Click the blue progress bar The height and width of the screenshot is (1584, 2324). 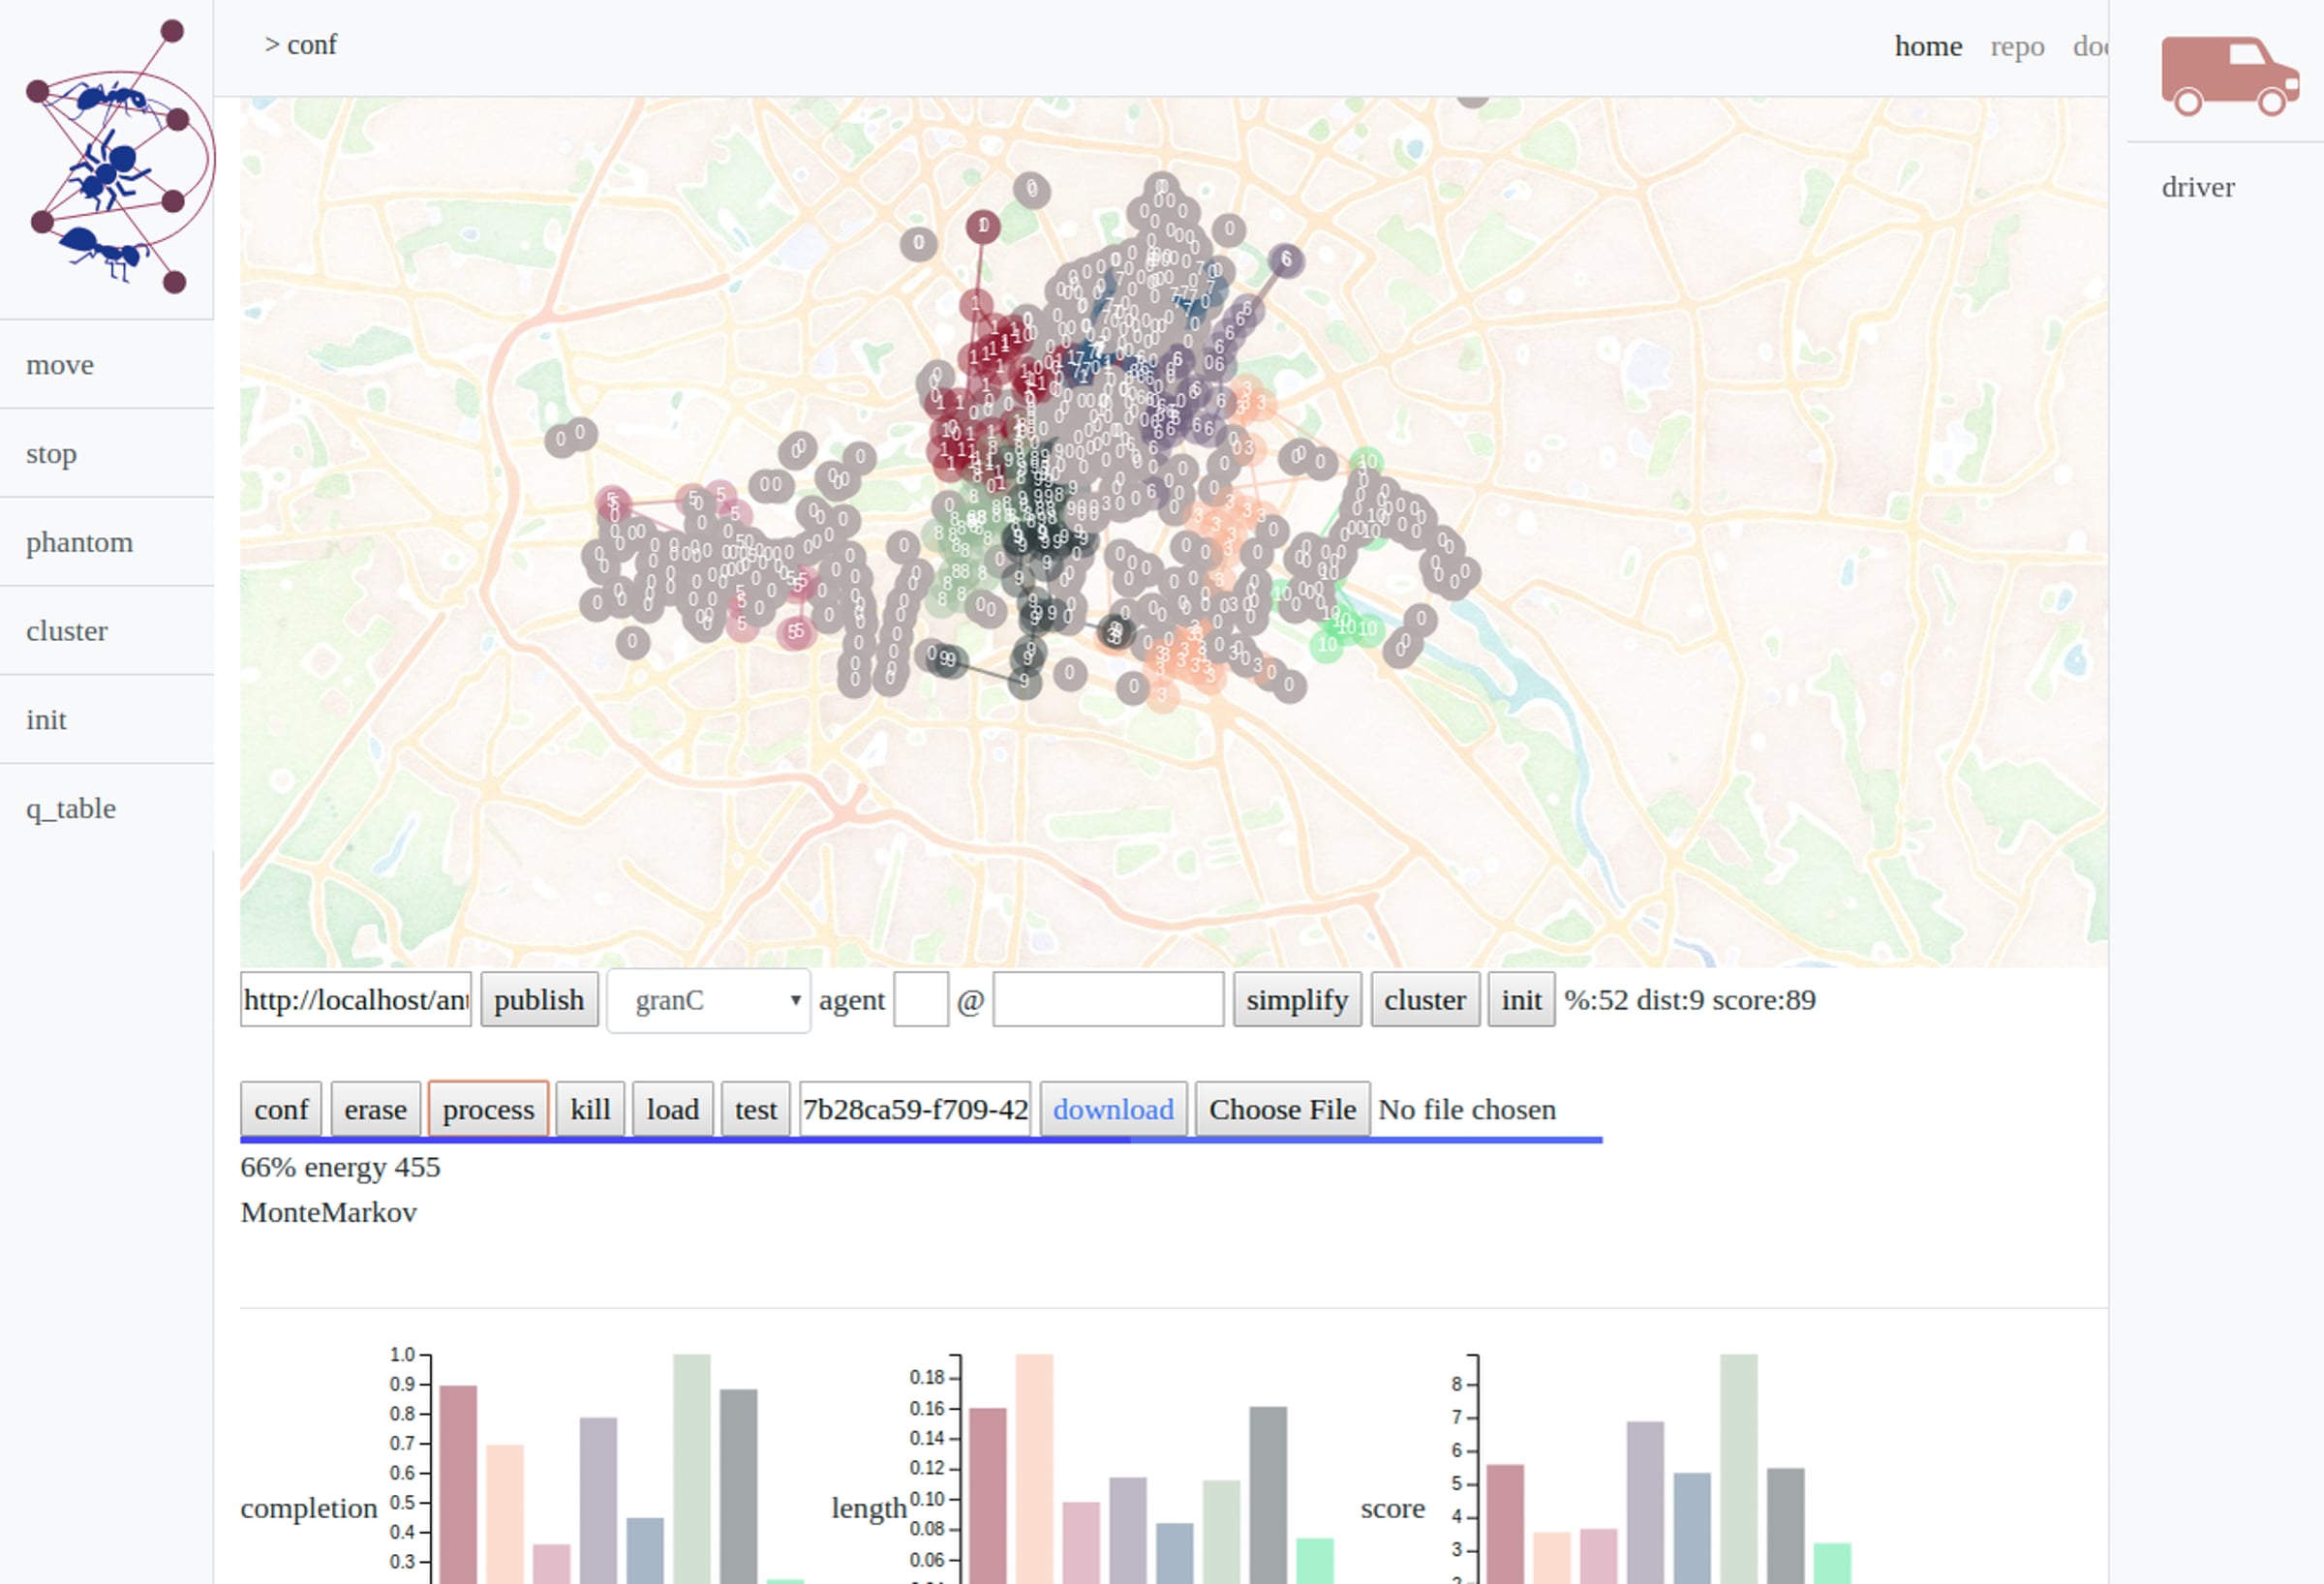pos(920,1140)
